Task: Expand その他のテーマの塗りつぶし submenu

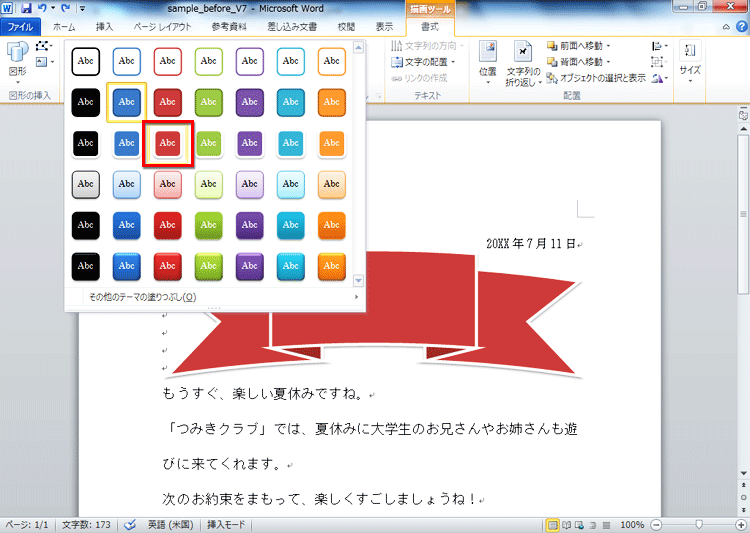Action: click(215, 297)
